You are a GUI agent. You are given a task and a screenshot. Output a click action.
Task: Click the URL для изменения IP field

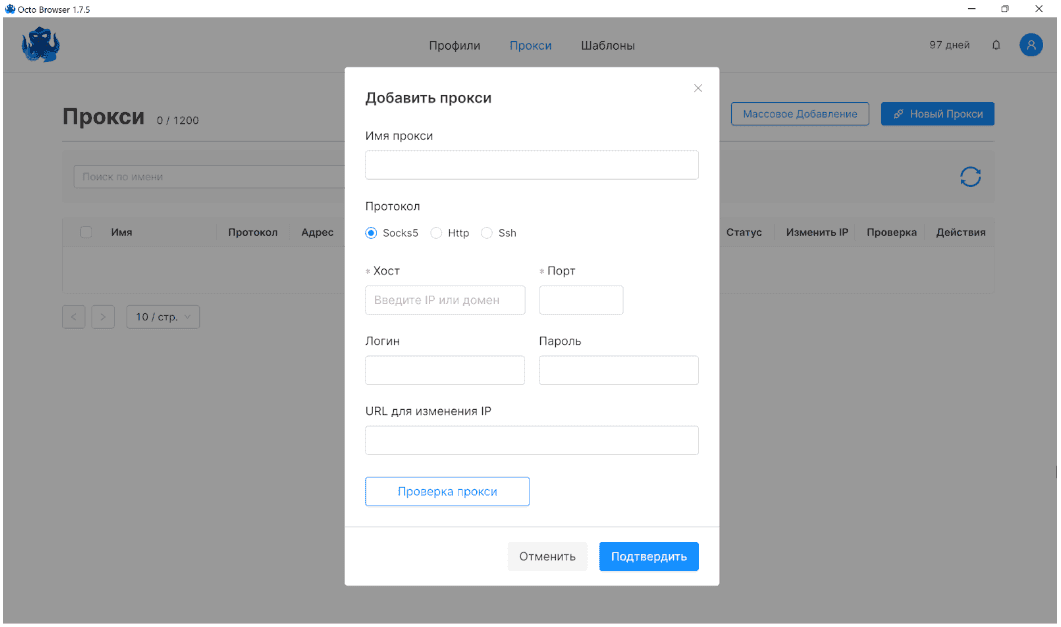(531, 440)
